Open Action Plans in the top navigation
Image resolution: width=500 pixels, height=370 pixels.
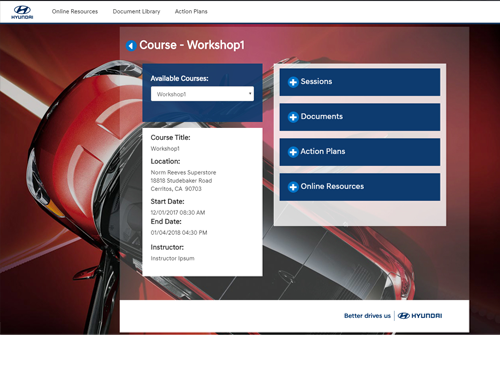(x=191, y=12)
